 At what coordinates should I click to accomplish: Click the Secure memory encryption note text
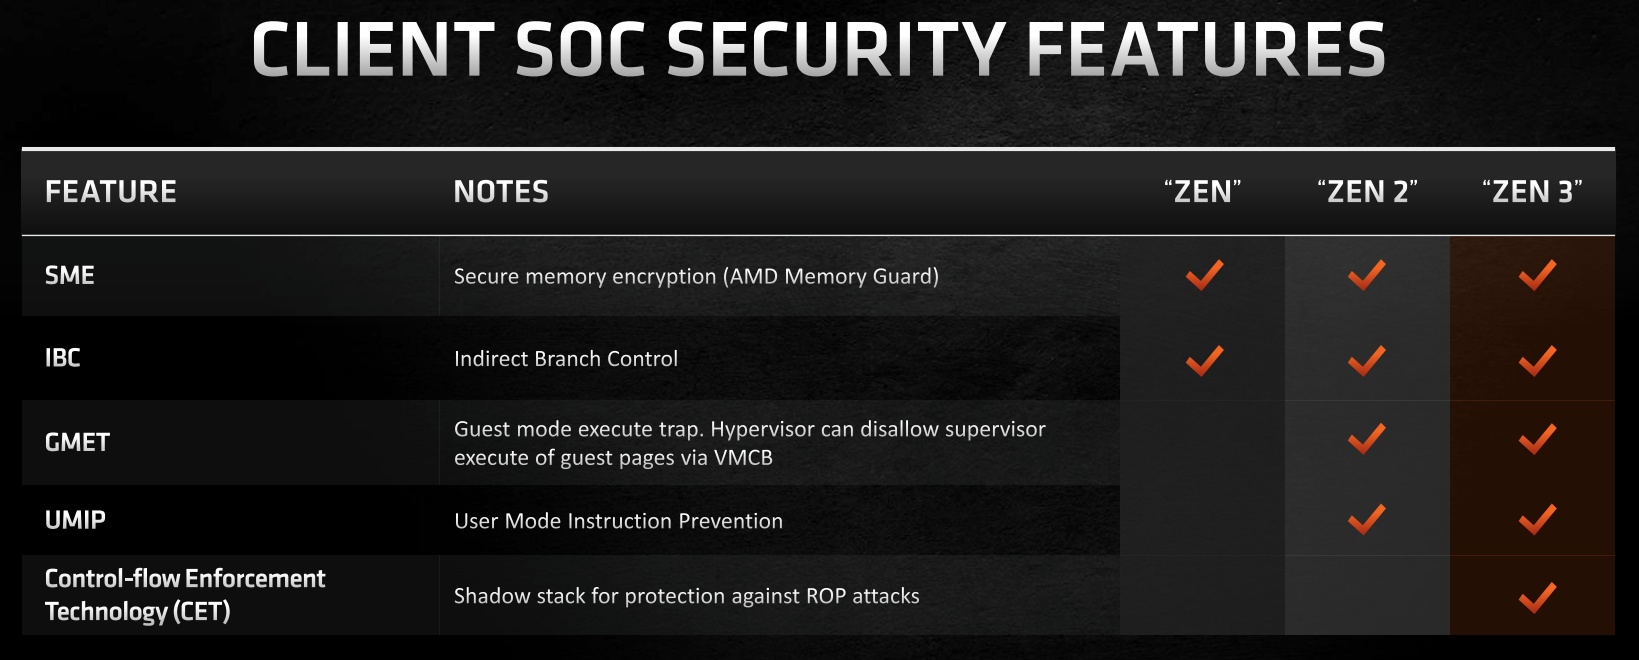(x=696, y=276)
